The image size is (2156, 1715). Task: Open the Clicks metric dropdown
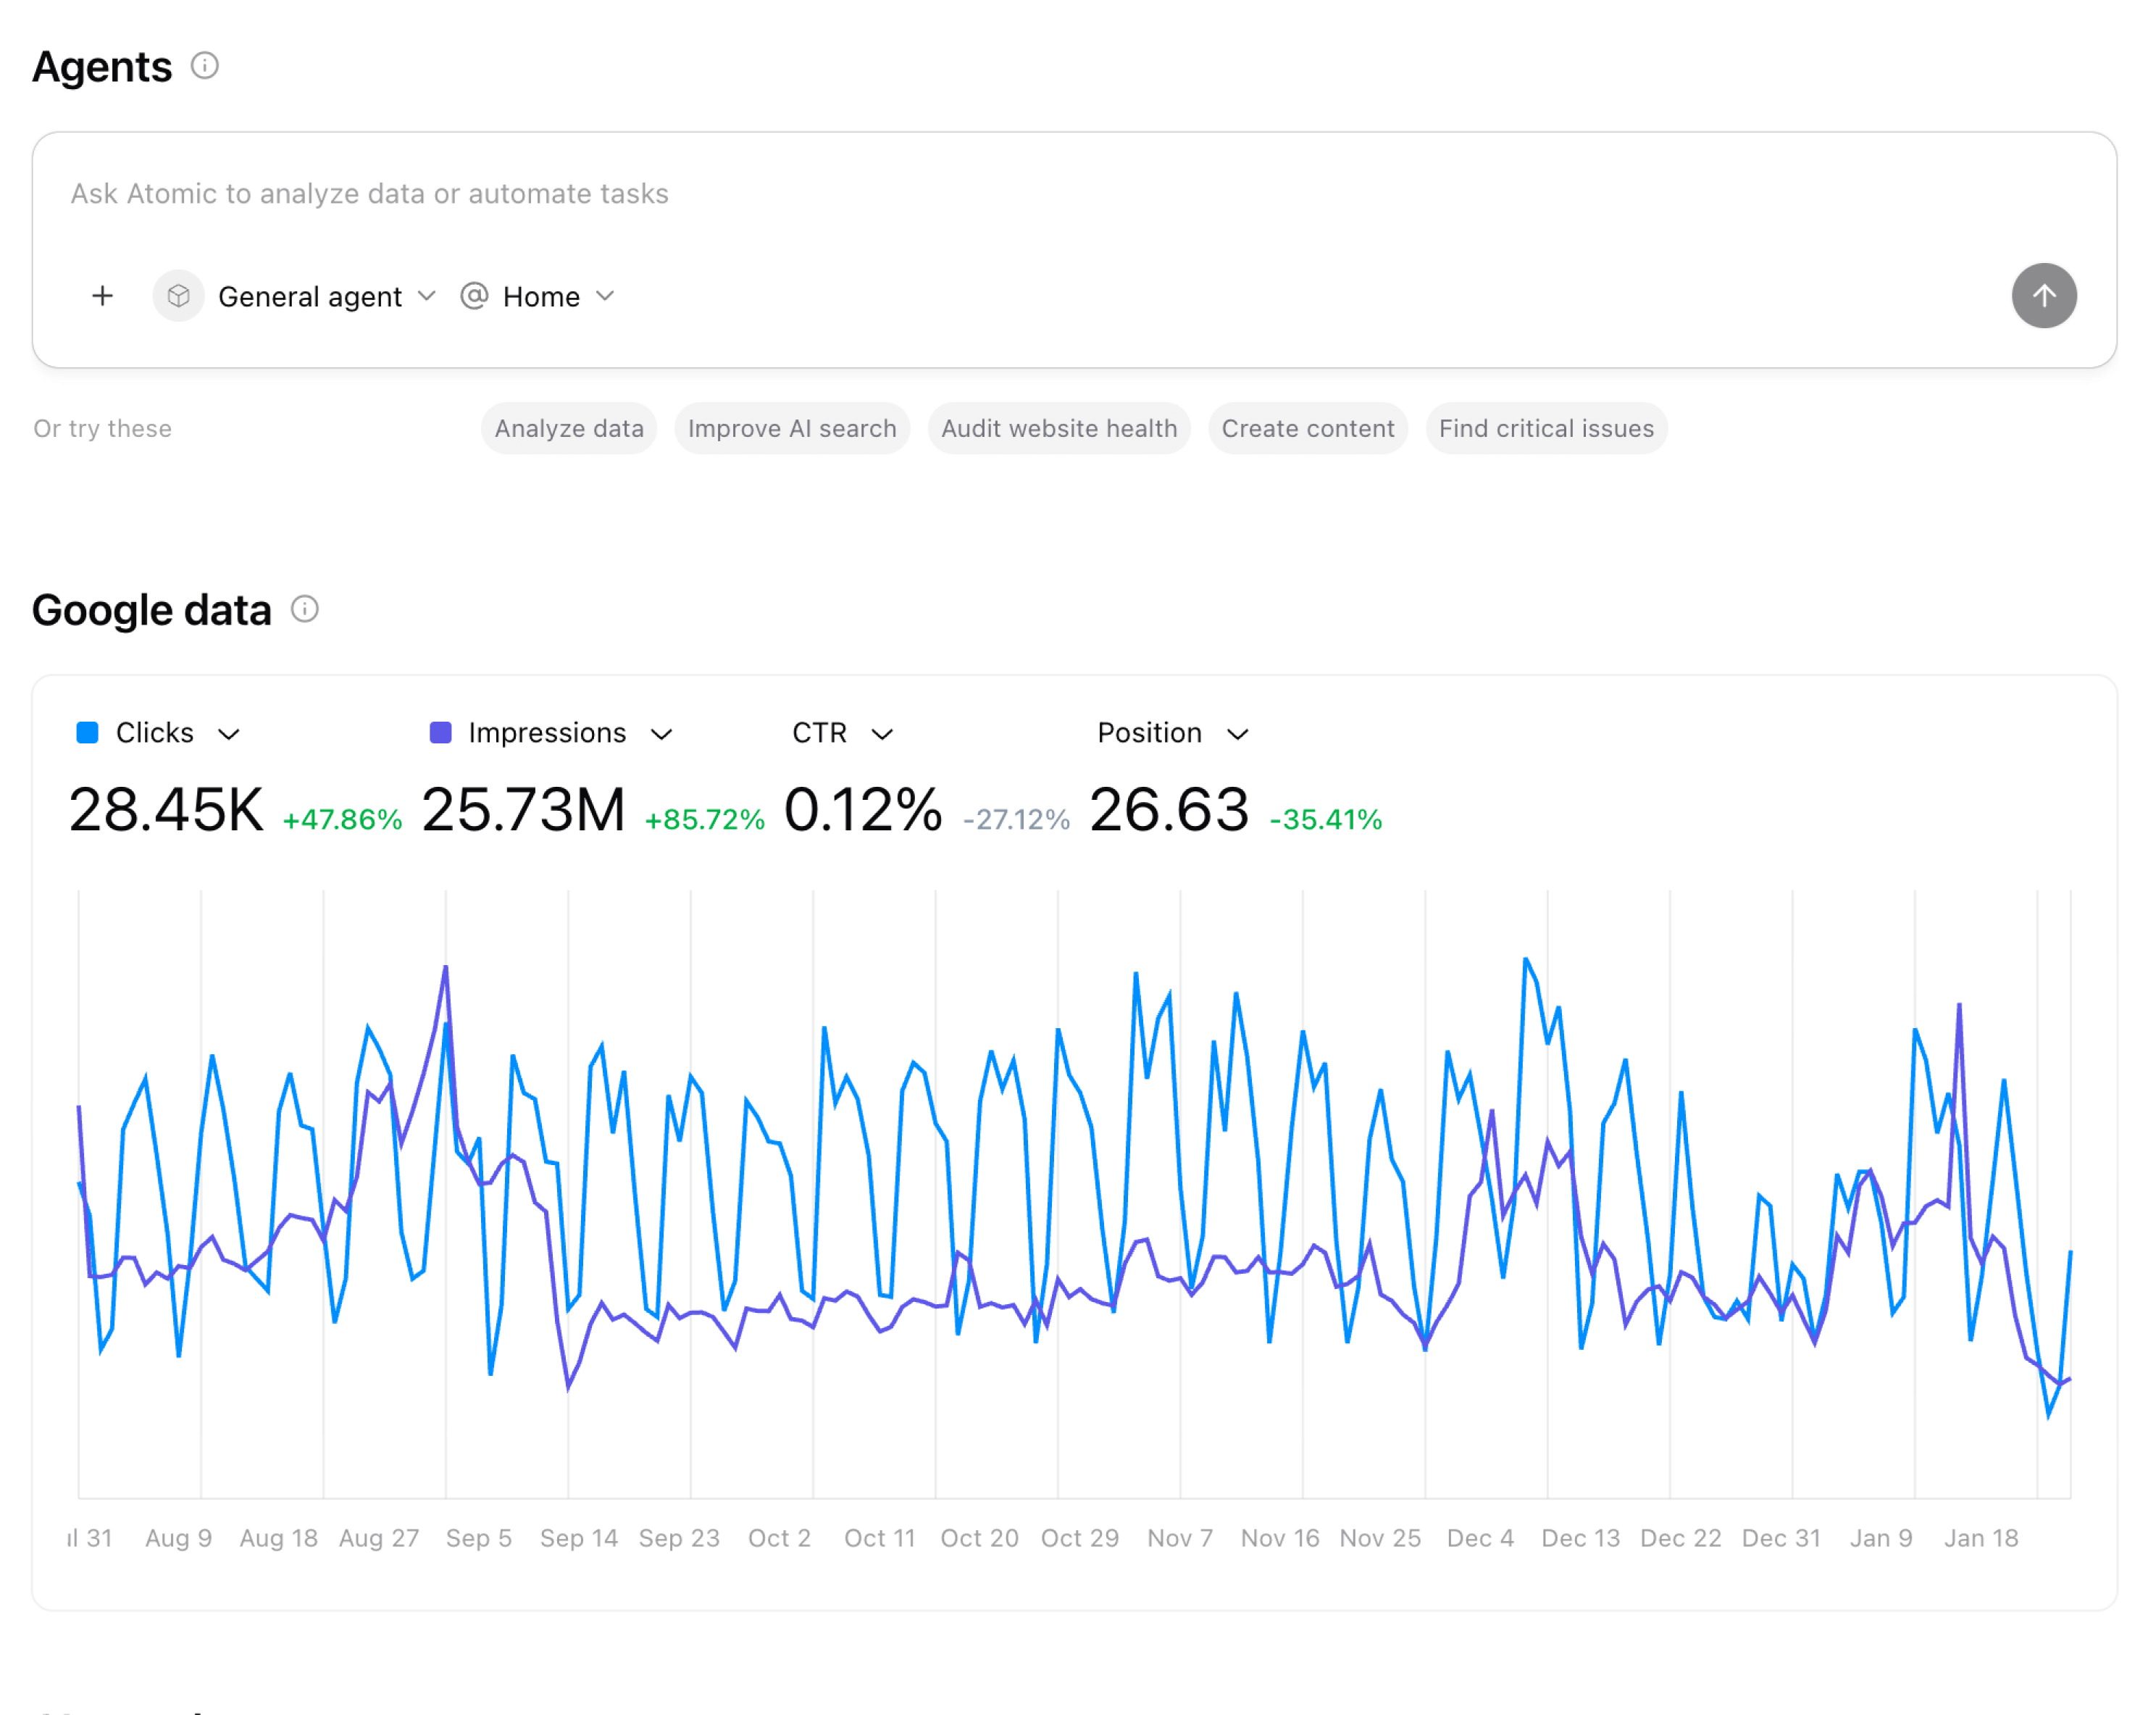tap(229, 733)
